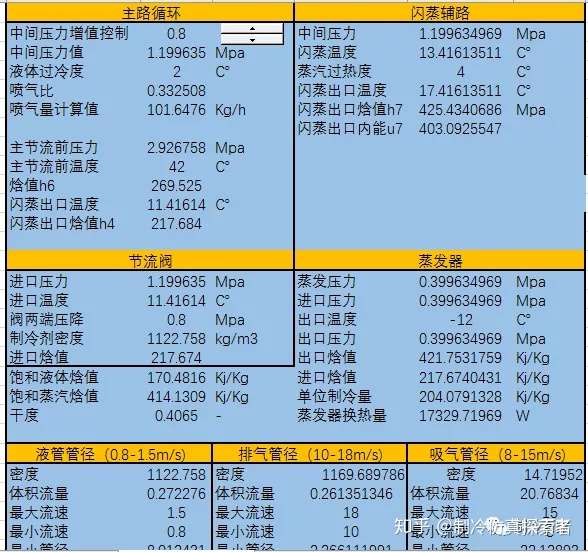Select the 液管管径 (0.8-1.5m/s) header

point(110,454)
